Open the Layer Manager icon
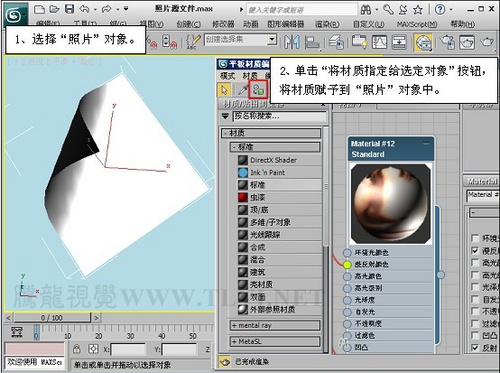Image resolution: width=500 pixels, height=373 pixels. 336,42
